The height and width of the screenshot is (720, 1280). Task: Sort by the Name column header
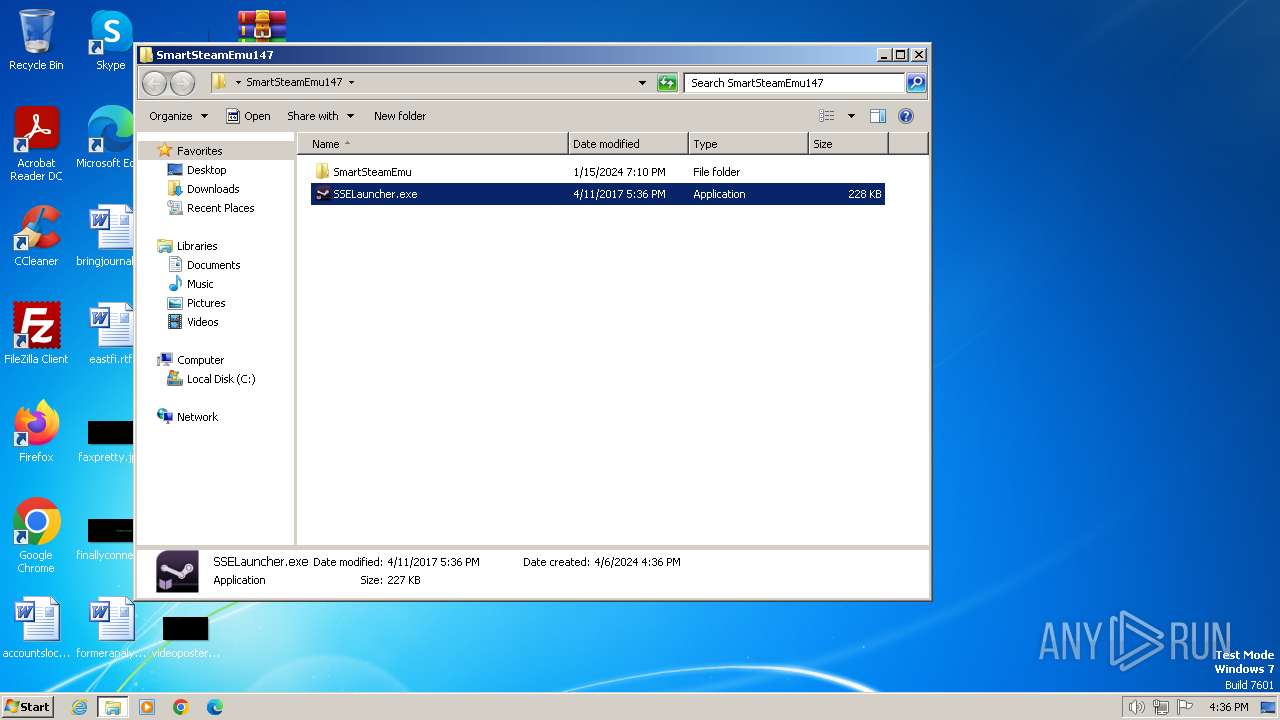[433, 144]
